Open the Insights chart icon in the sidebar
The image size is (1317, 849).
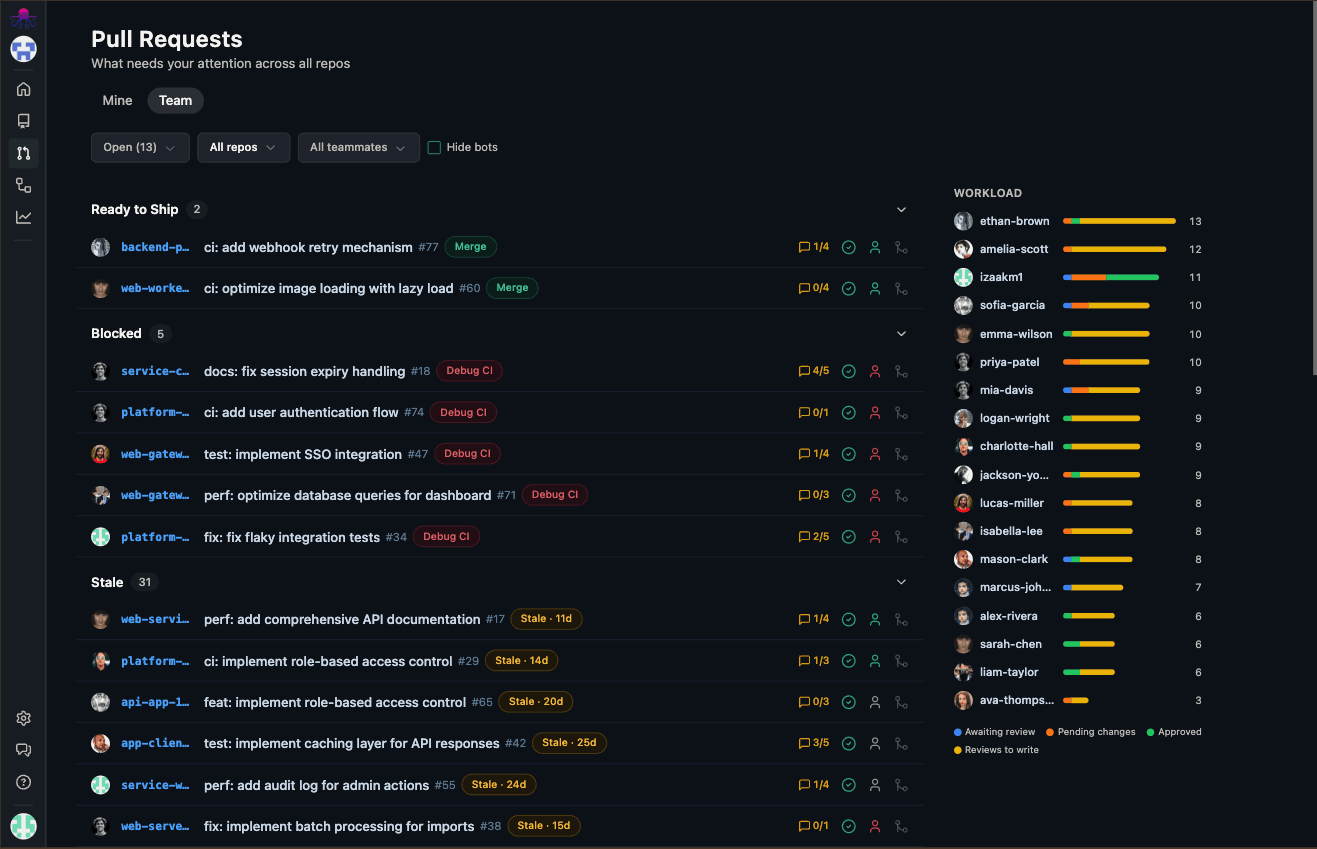pyautogui.click(x=23, y=217)
